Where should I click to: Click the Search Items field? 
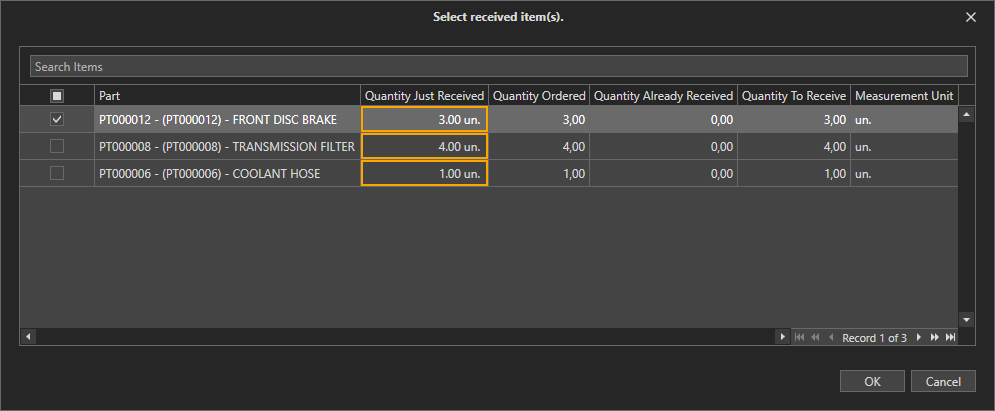pyautogui.click(x=498, y=66)
